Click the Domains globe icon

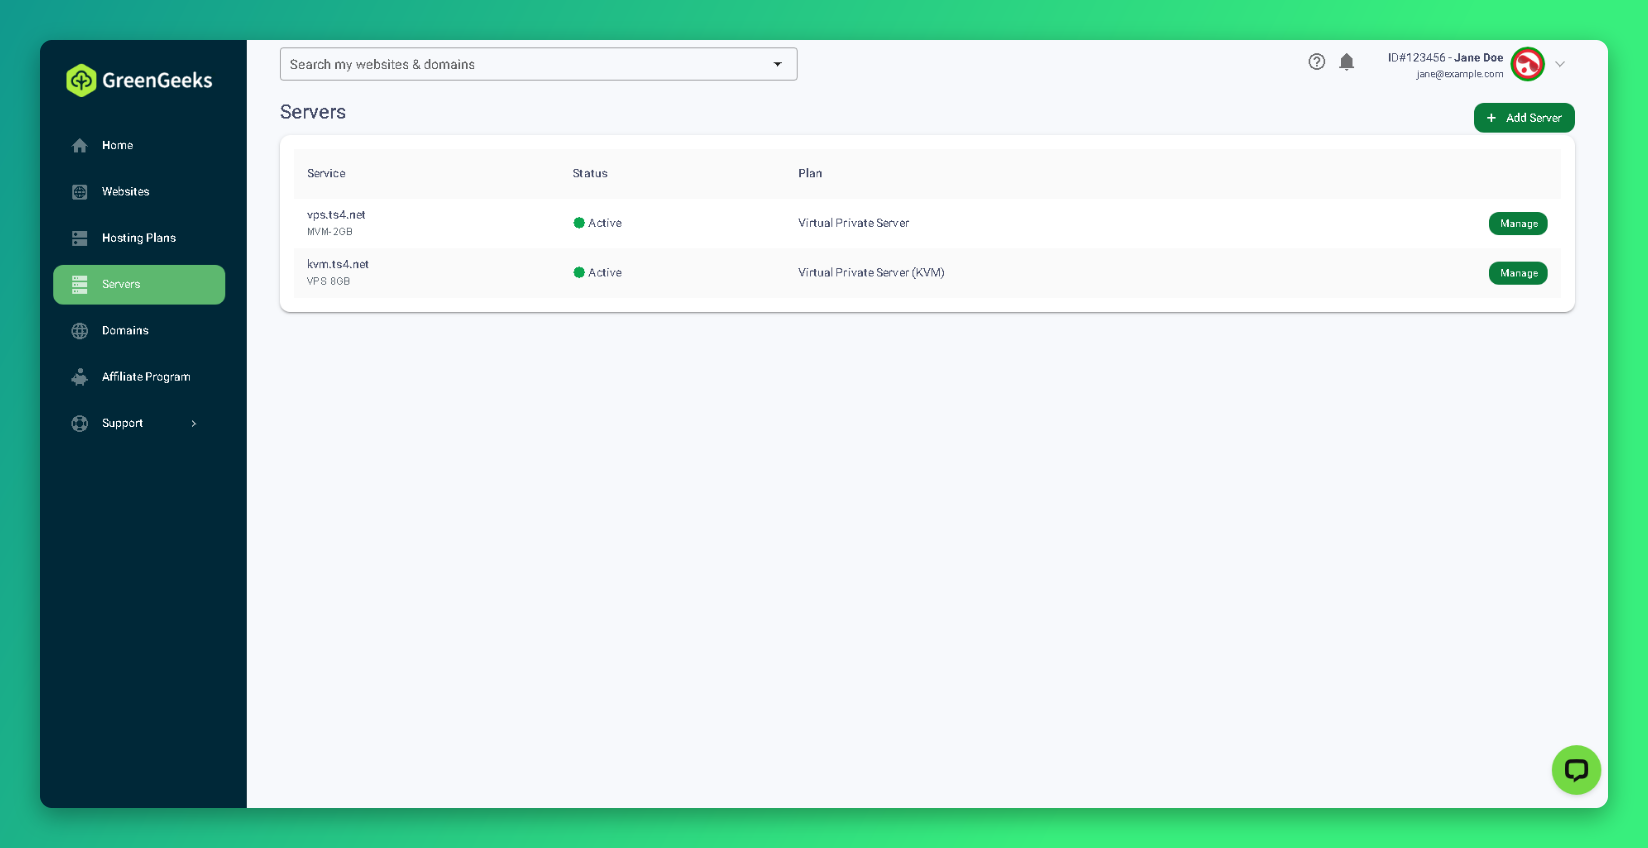pyautogui.click(x=80, y=331)
